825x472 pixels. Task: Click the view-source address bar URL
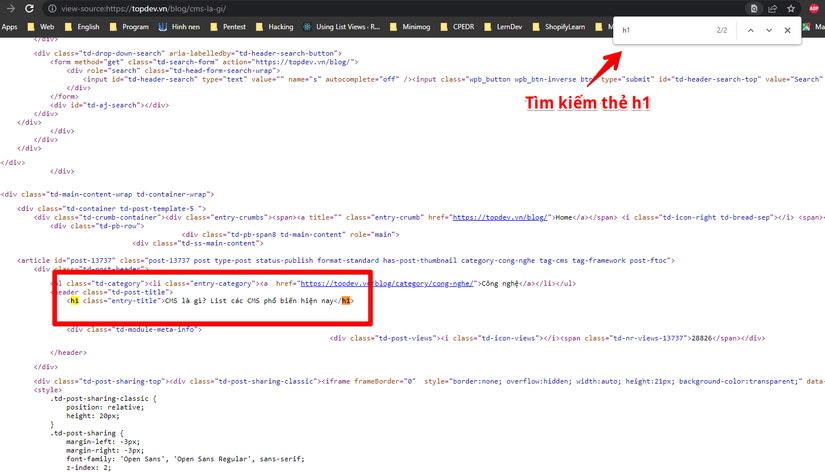point(143,8)
